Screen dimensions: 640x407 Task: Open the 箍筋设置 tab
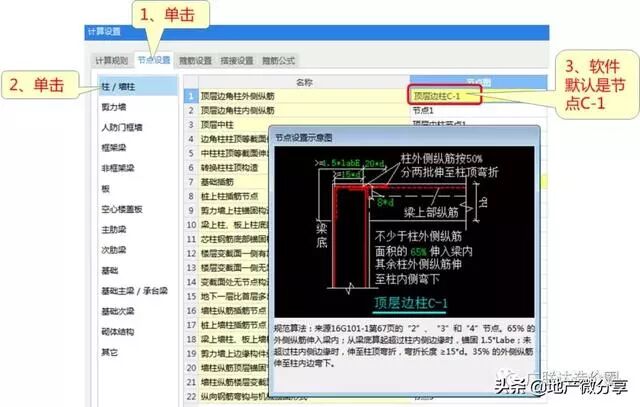195,61
